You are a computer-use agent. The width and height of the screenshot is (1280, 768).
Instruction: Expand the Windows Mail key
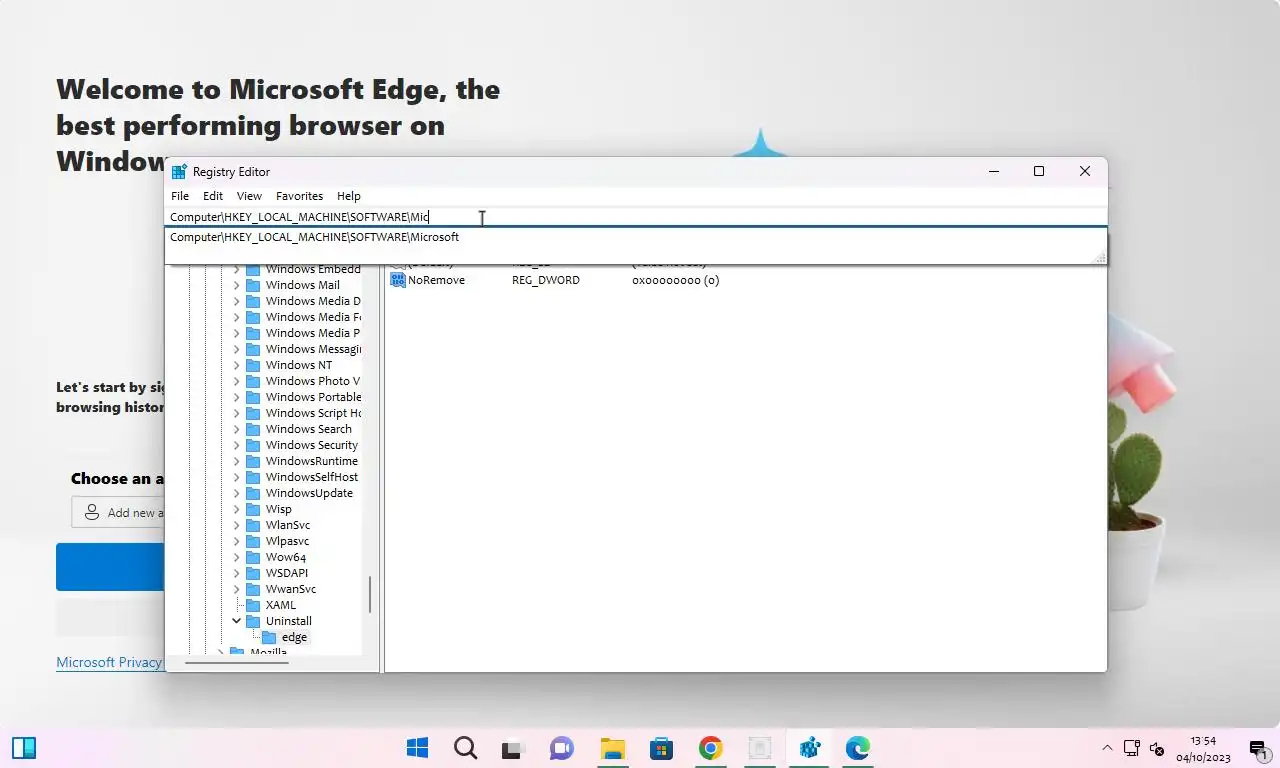coord(237,285)
